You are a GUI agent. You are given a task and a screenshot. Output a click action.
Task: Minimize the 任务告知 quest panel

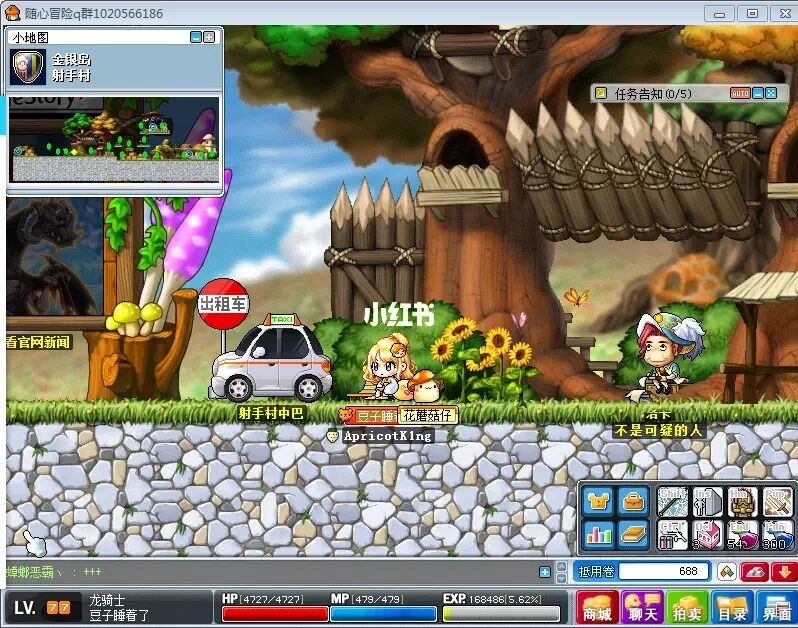point(758,93)
